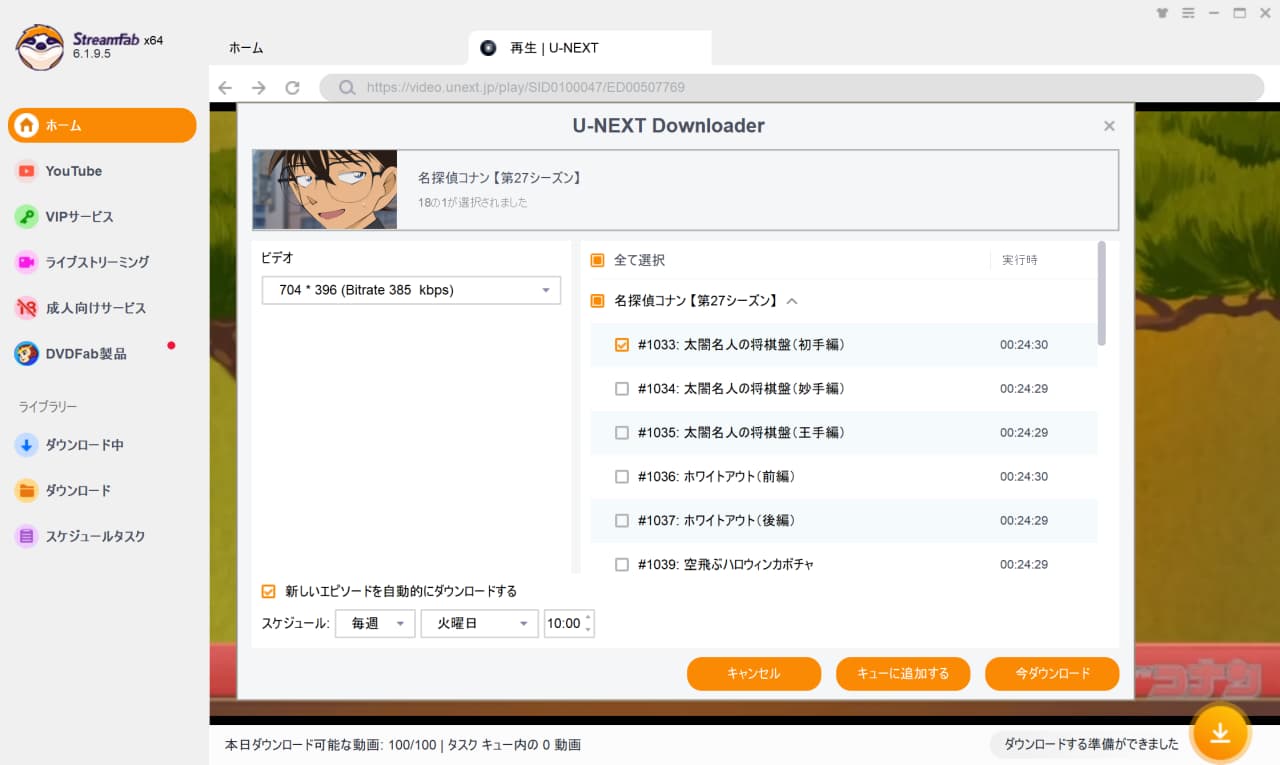Select episode title #1034 妙手編

coord(741,389)
